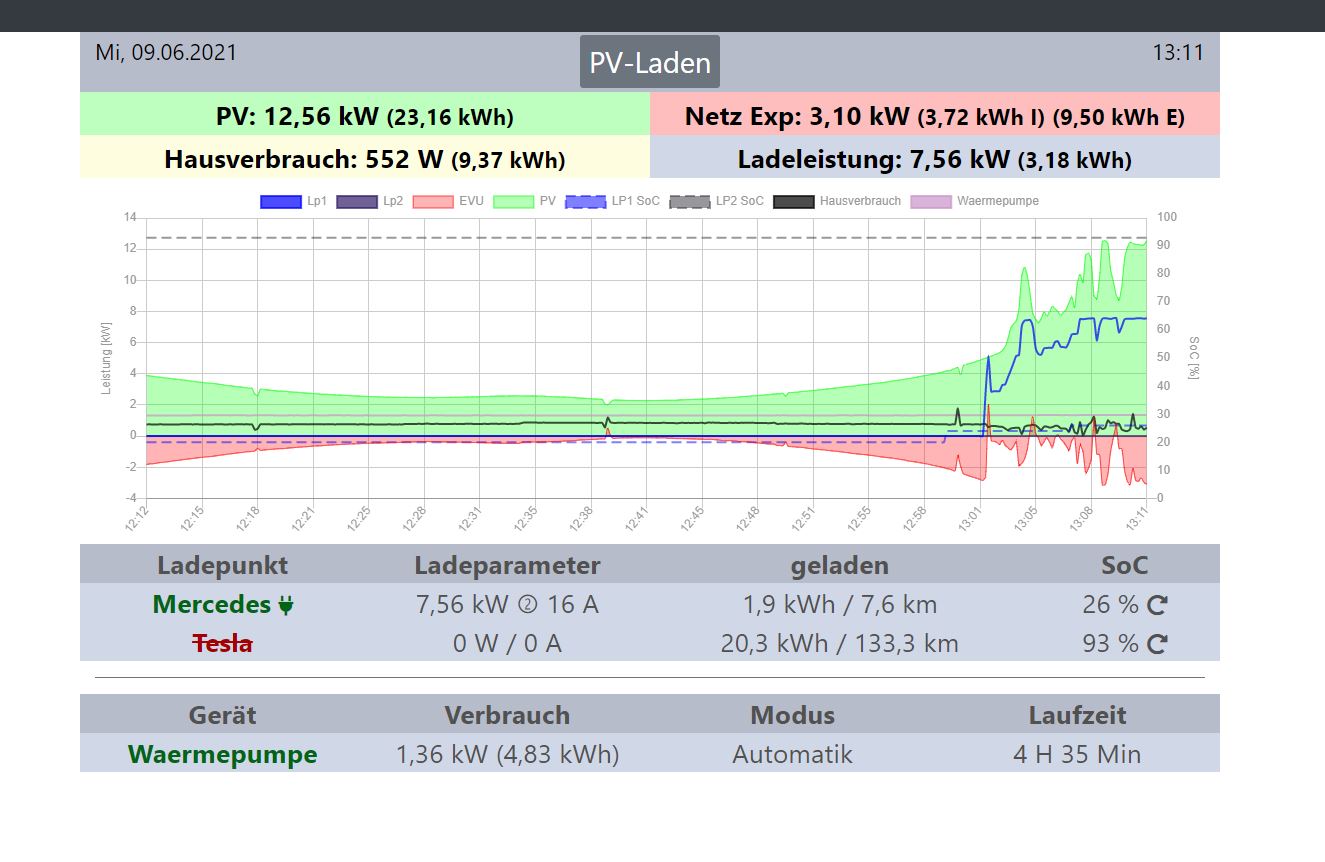The image size is (1325, 862).
Task: Disable the Mercedes charge point
Action: (x=211, y=605)
